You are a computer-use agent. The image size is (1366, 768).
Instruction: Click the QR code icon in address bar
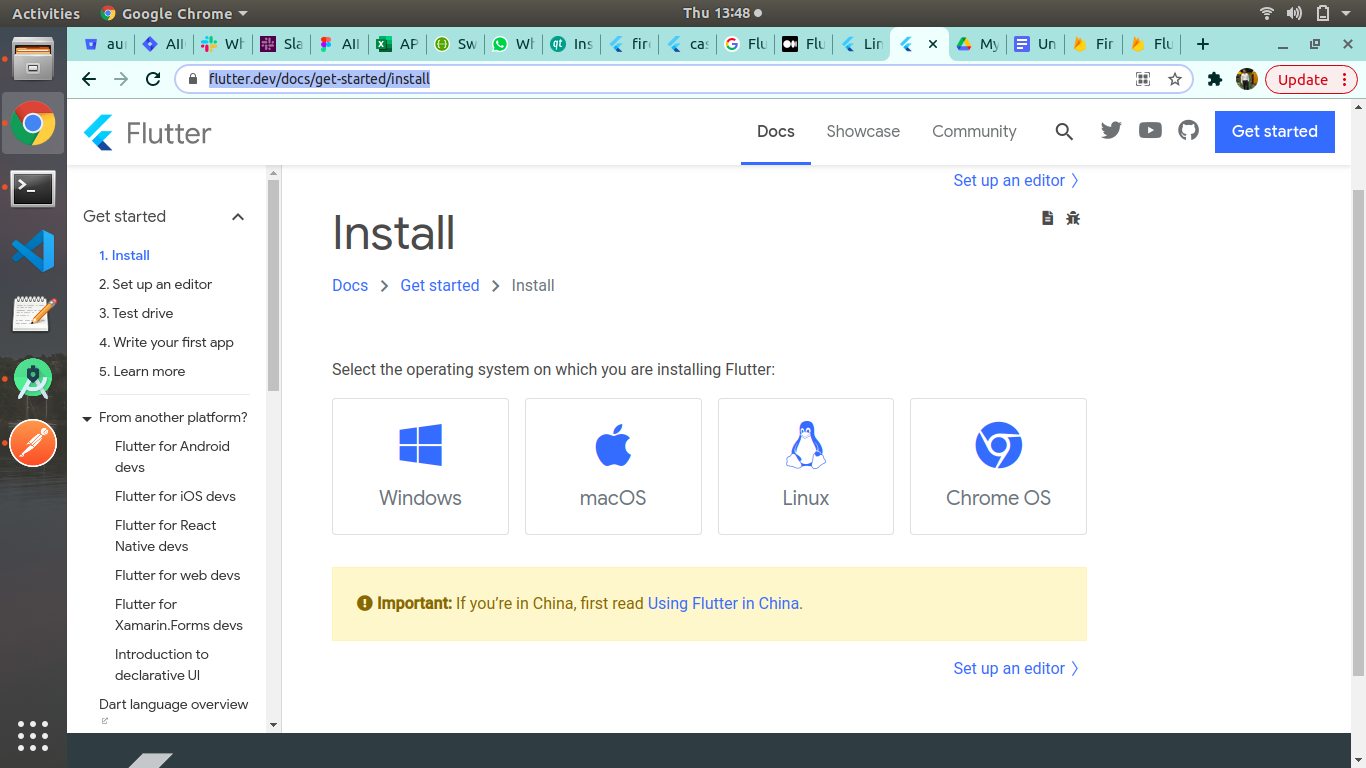coord(1143,79)
